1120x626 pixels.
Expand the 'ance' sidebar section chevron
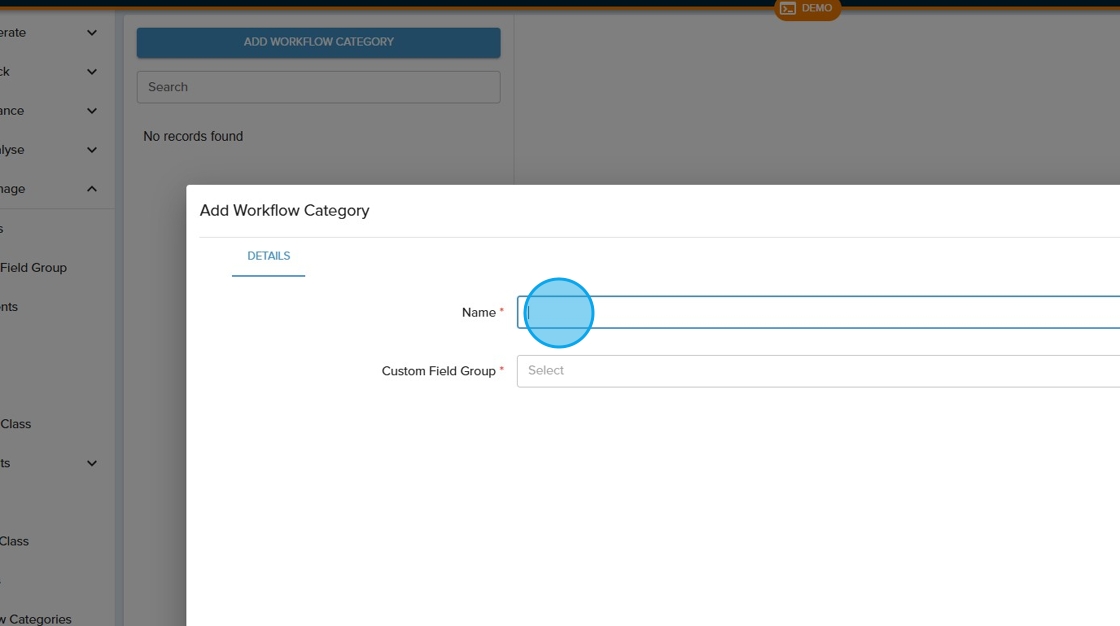click(x=92, y=111)
